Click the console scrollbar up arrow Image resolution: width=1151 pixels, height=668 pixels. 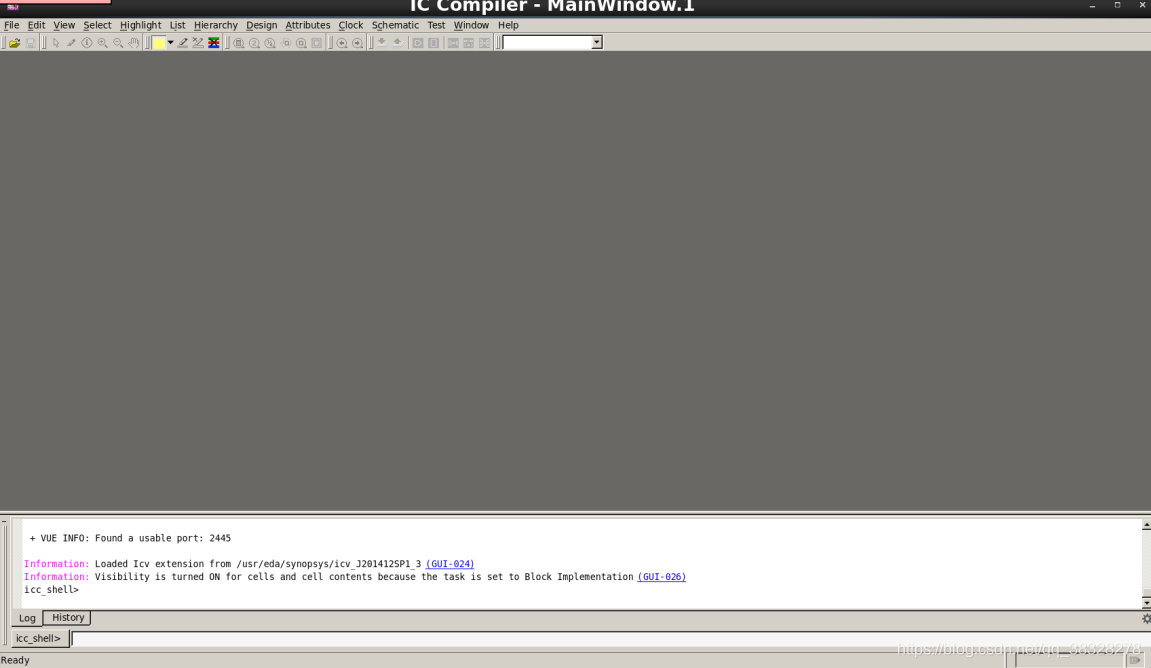1146,525
